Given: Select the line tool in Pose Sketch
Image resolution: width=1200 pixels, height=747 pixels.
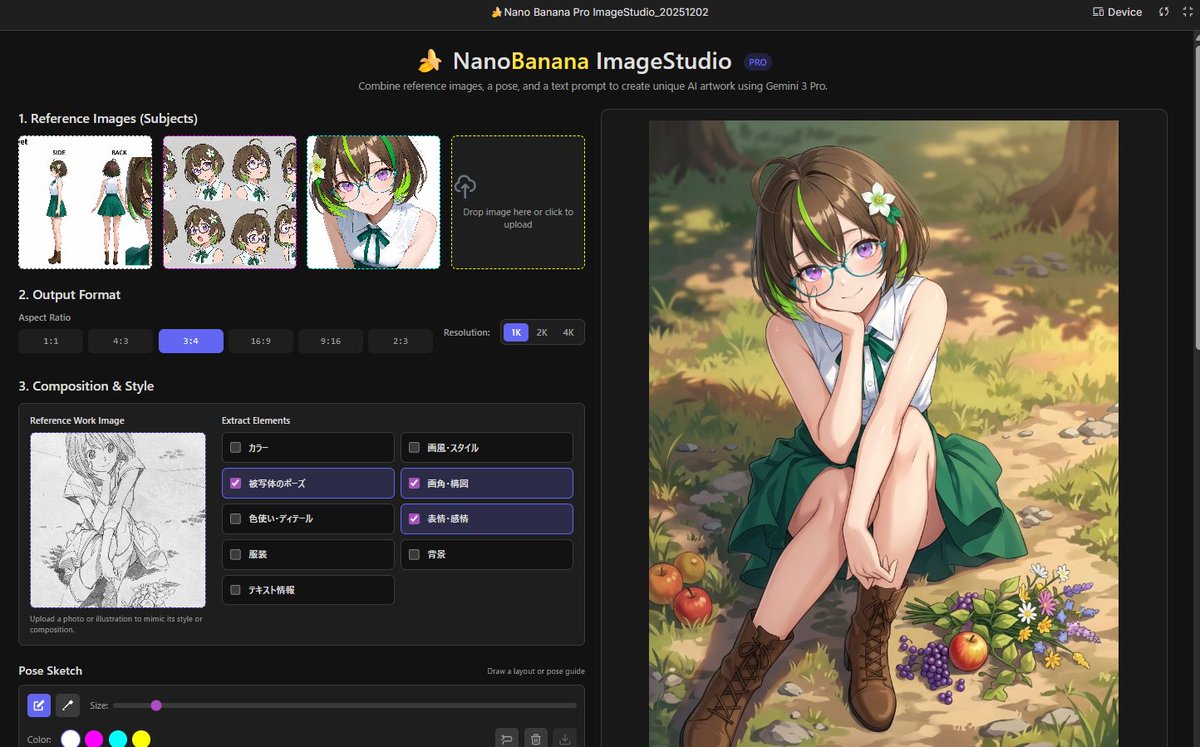Looking at the screenshot, I should pyautogui.click(x=67, y=705).
